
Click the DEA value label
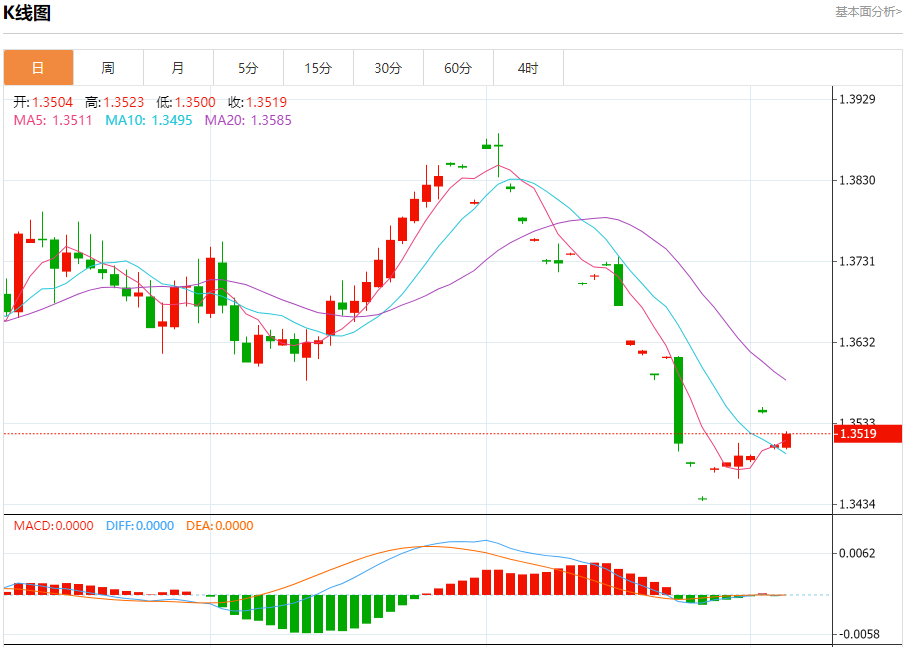pyautogui.click(x=219, y=526)
